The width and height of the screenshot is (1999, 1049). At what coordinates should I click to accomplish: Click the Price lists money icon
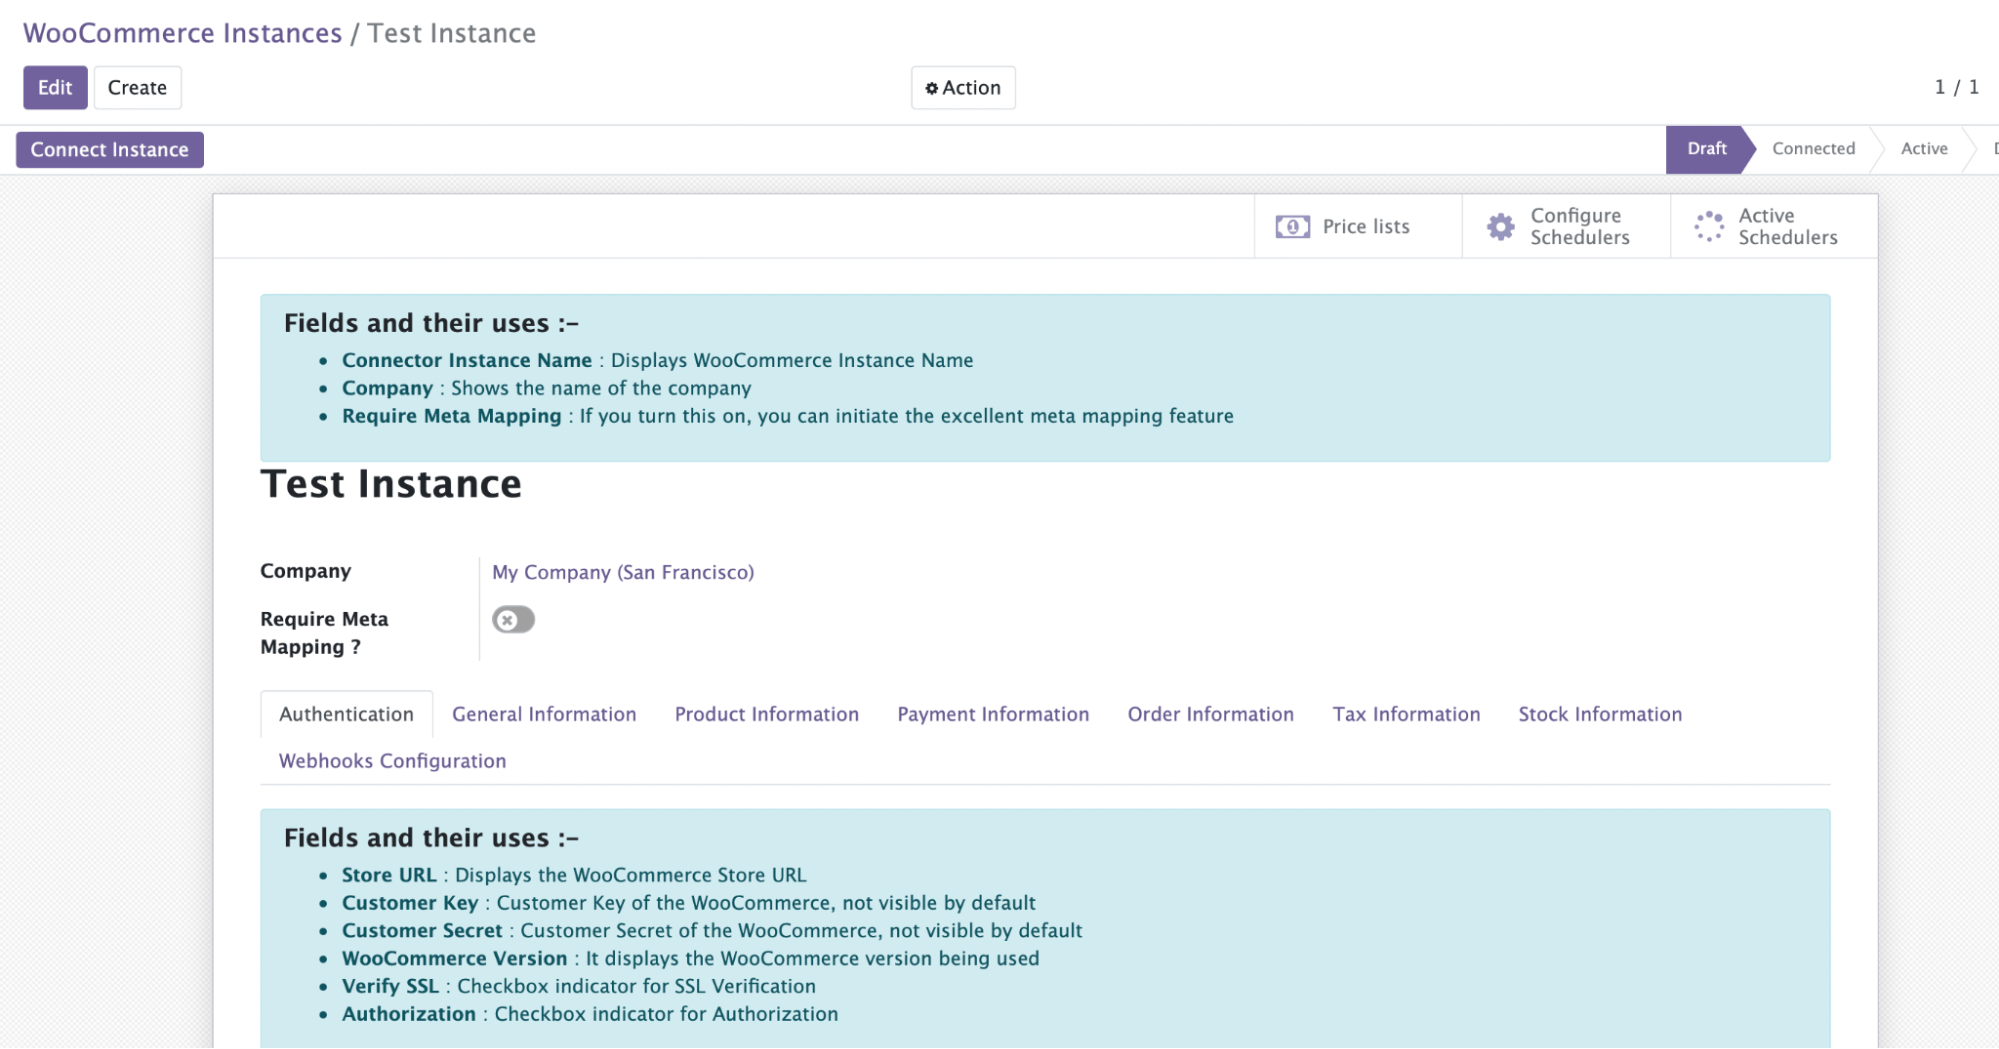1292,227
